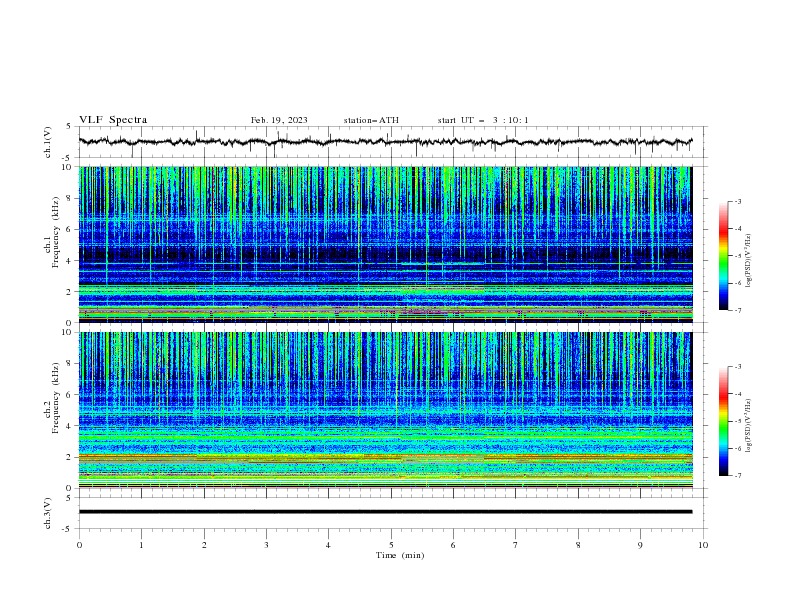Screen dimensions: 792x612
Task: Click the ch.1 panel PSD color bar
Action: tap(724, 256)
